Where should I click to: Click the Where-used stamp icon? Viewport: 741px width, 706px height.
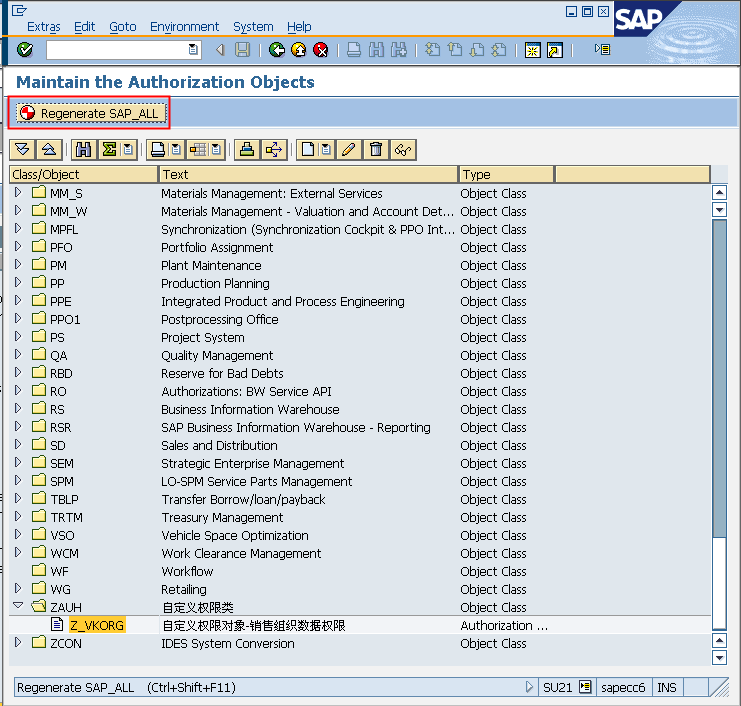(247, 150)
